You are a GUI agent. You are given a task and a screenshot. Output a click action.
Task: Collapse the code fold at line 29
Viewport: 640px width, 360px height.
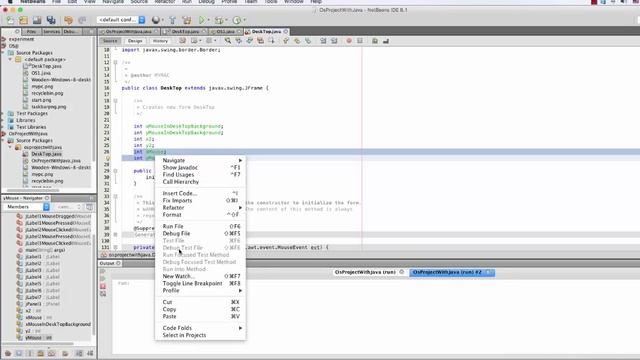116,171
